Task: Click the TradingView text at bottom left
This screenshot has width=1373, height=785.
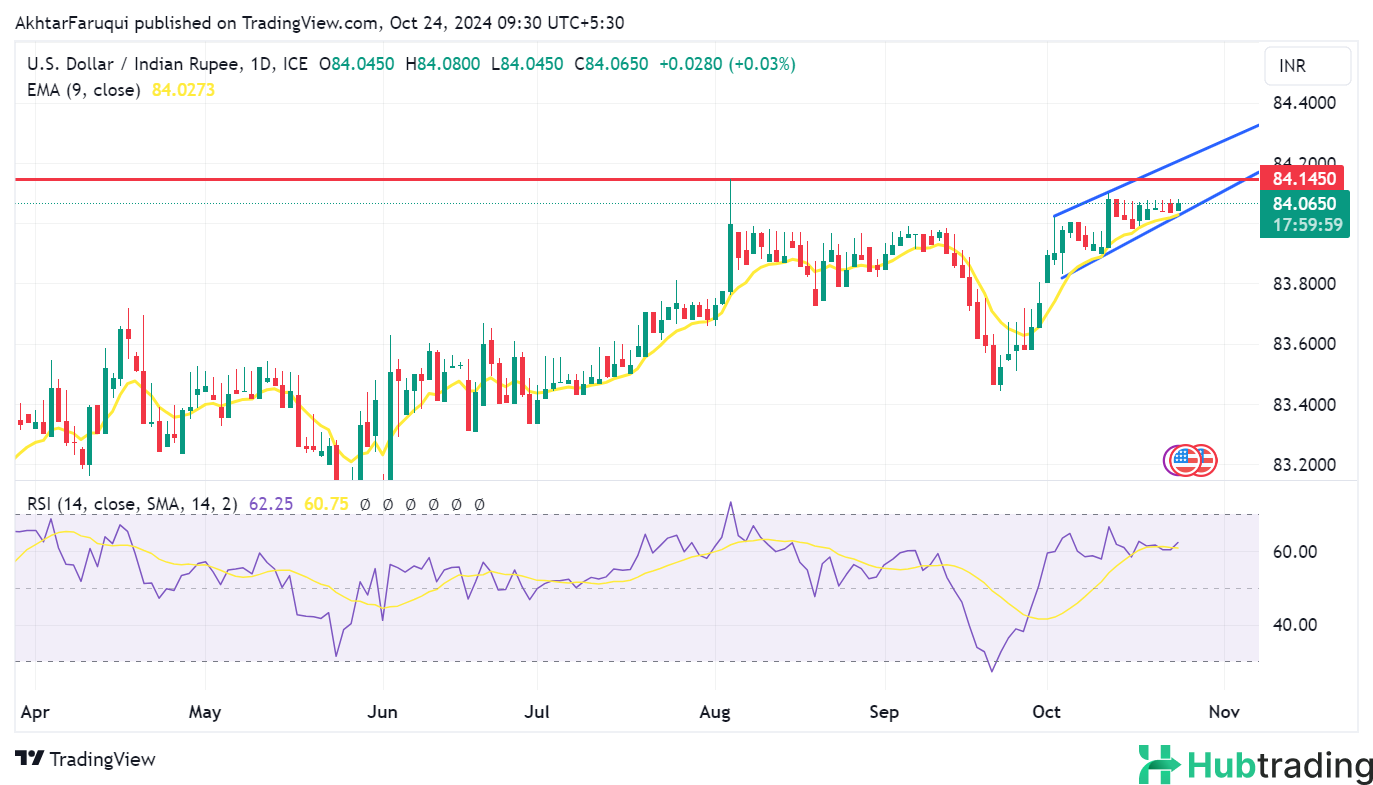Action: coord(102,759)
